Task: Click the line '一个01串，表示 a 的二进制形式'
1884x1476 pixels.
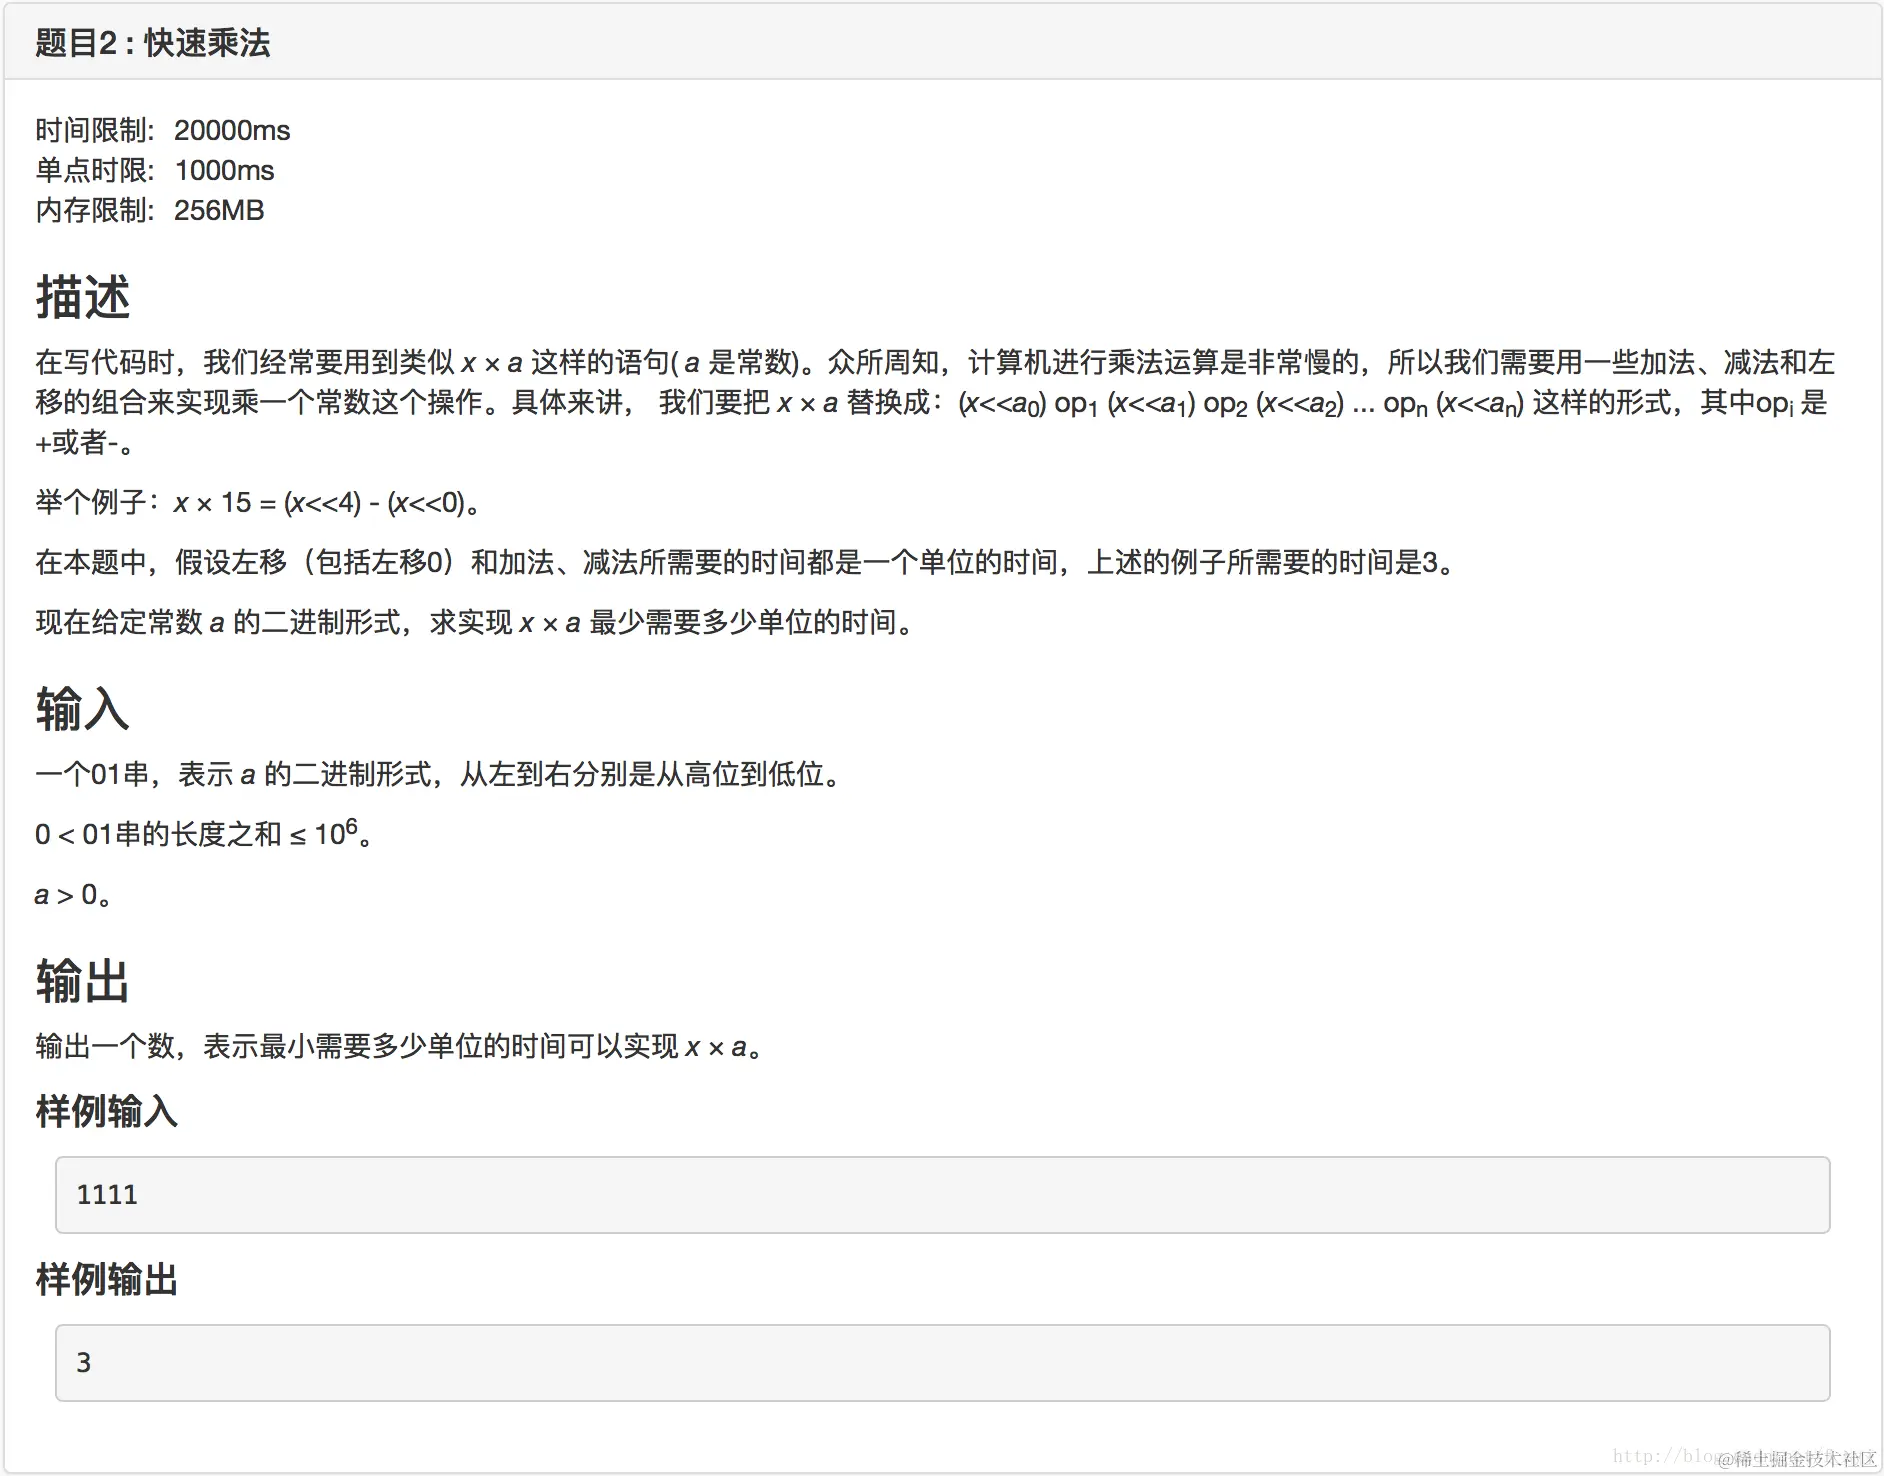Action: [438, 774]
